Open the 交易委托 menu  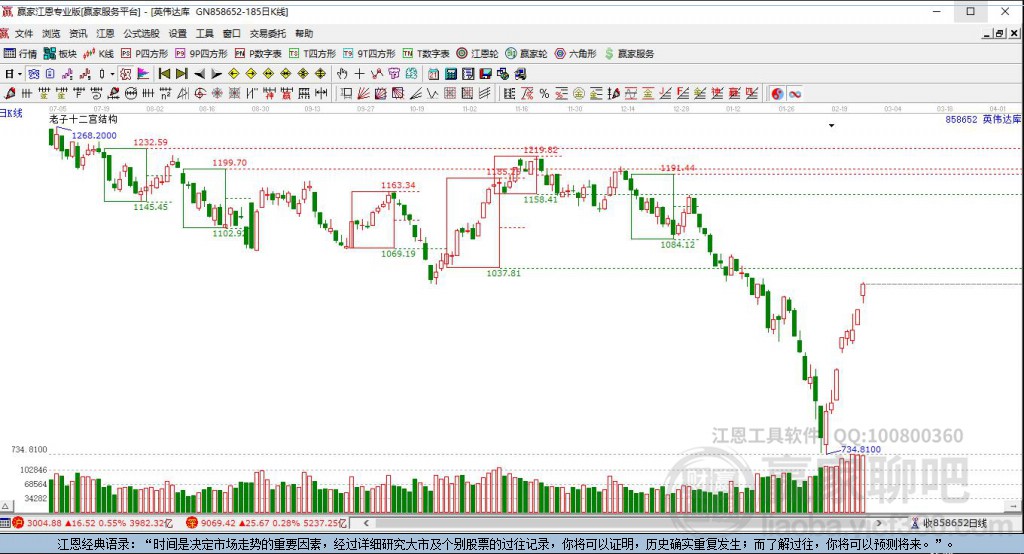[268, 33]
